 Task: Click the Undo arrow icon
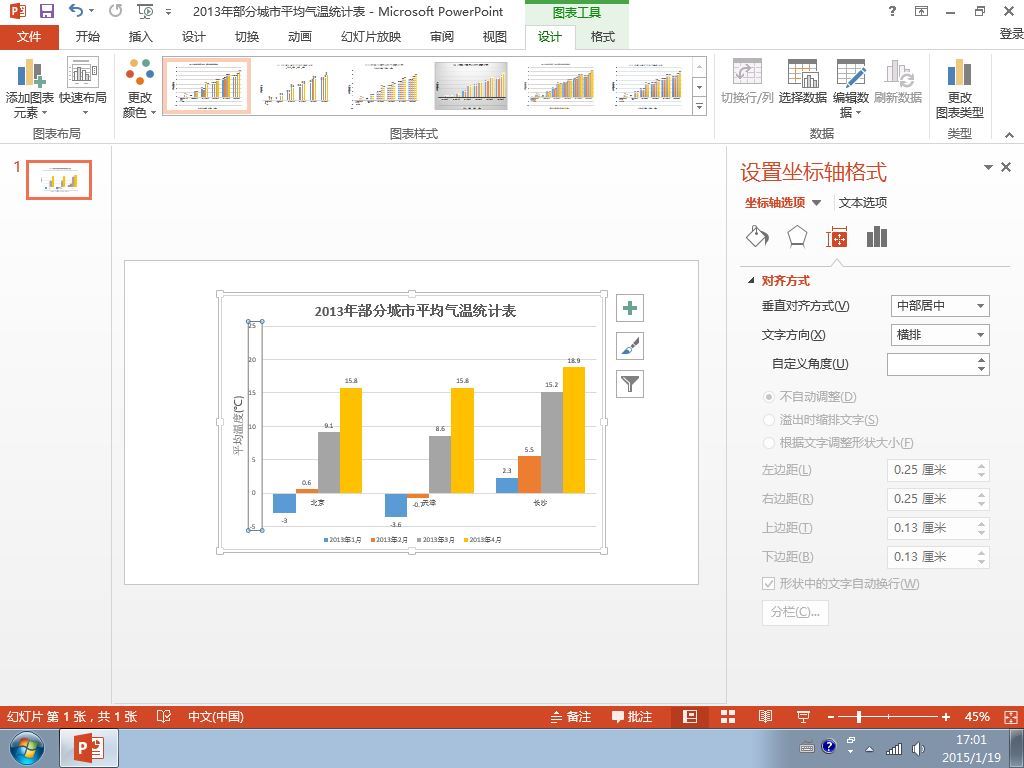coord(76,11)
